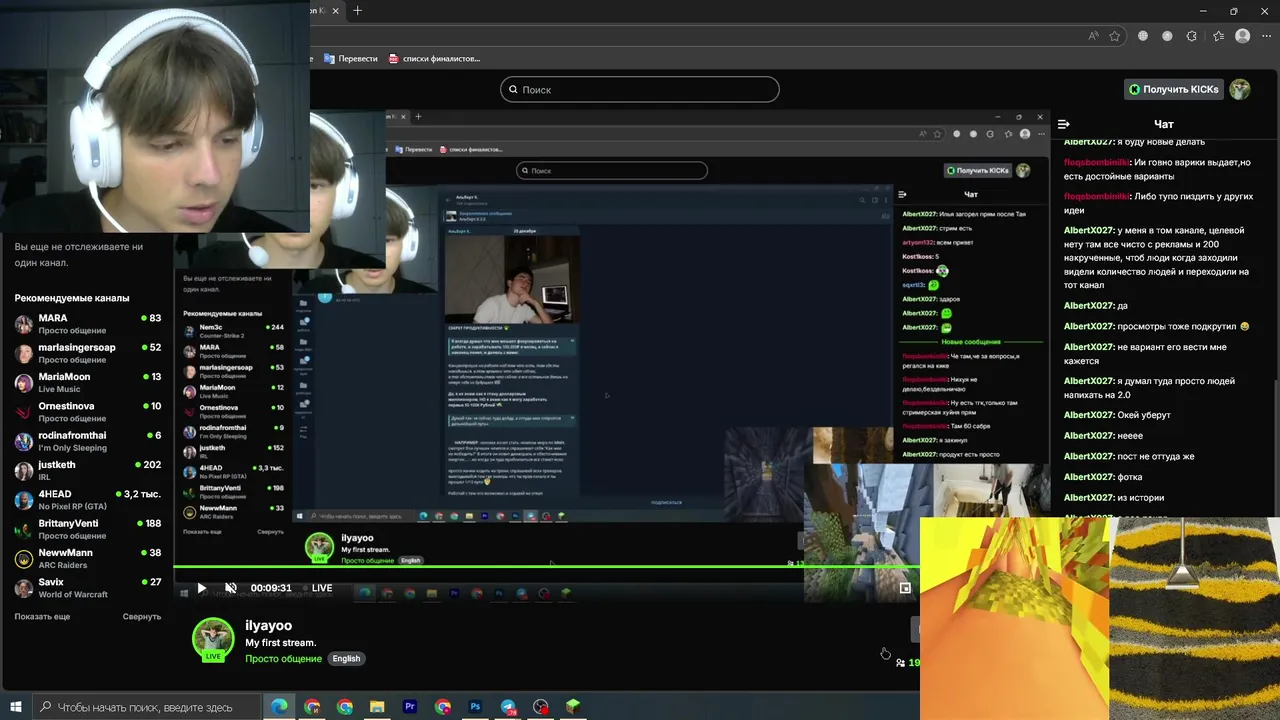Screen dimensions: 1280x720
Task: Click the Windows taskbar search box
Action: 146,707
